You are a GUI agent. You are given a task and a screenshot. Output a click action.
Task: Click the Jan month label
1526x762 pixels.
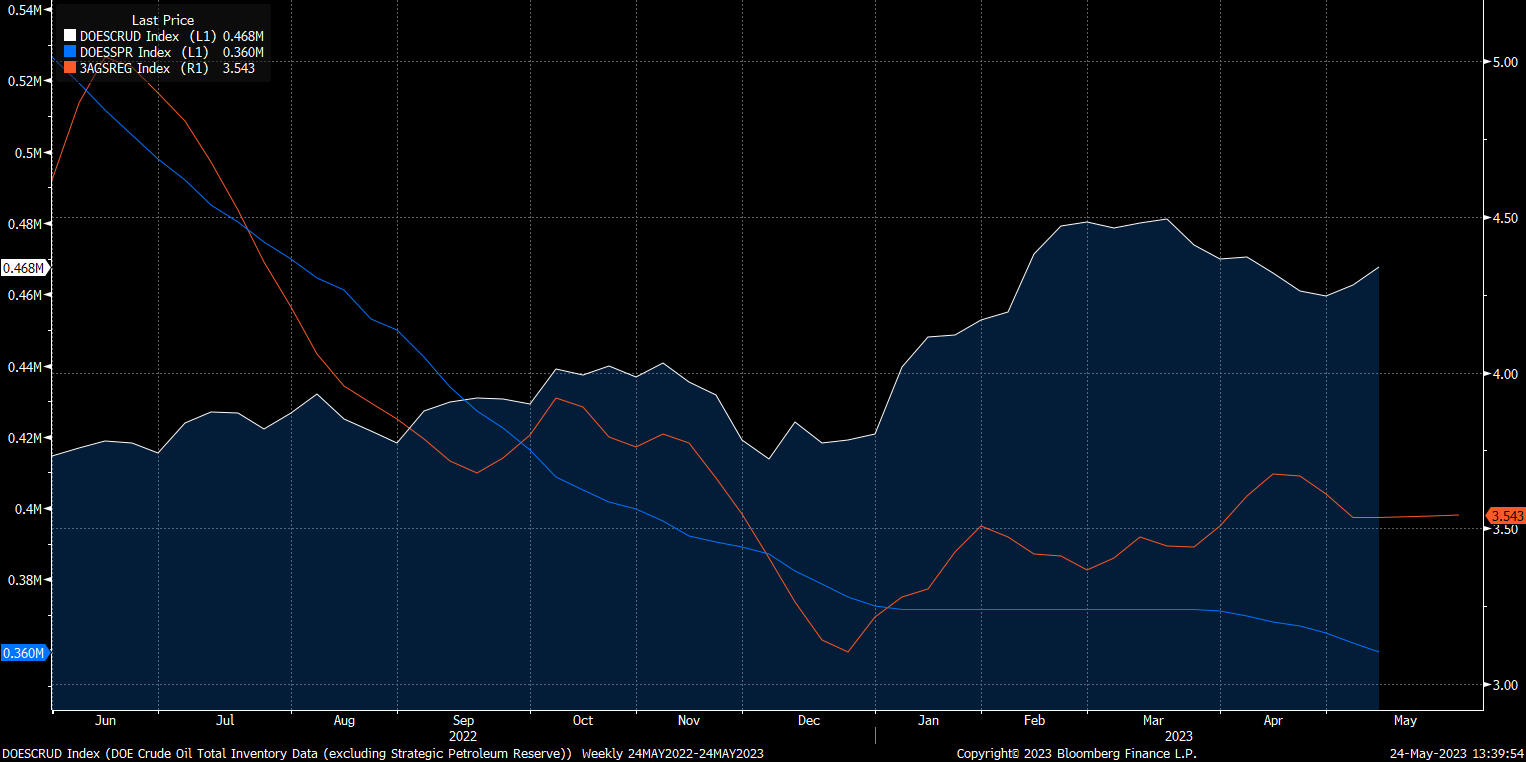[928, 720]
